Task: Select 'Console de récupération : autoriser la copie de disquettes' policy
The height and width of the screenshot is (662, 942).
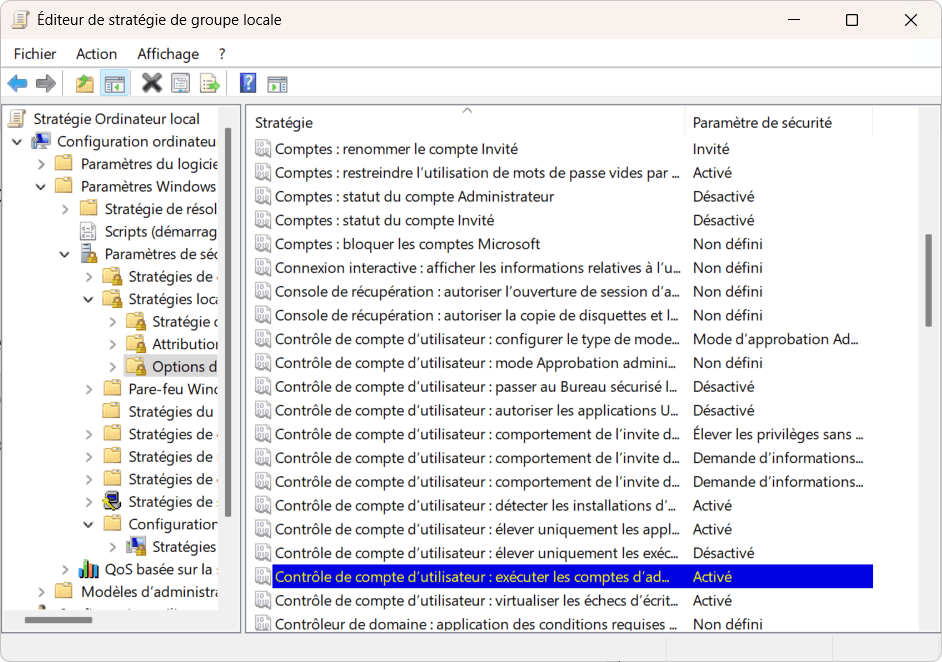Action: (476, 315)
